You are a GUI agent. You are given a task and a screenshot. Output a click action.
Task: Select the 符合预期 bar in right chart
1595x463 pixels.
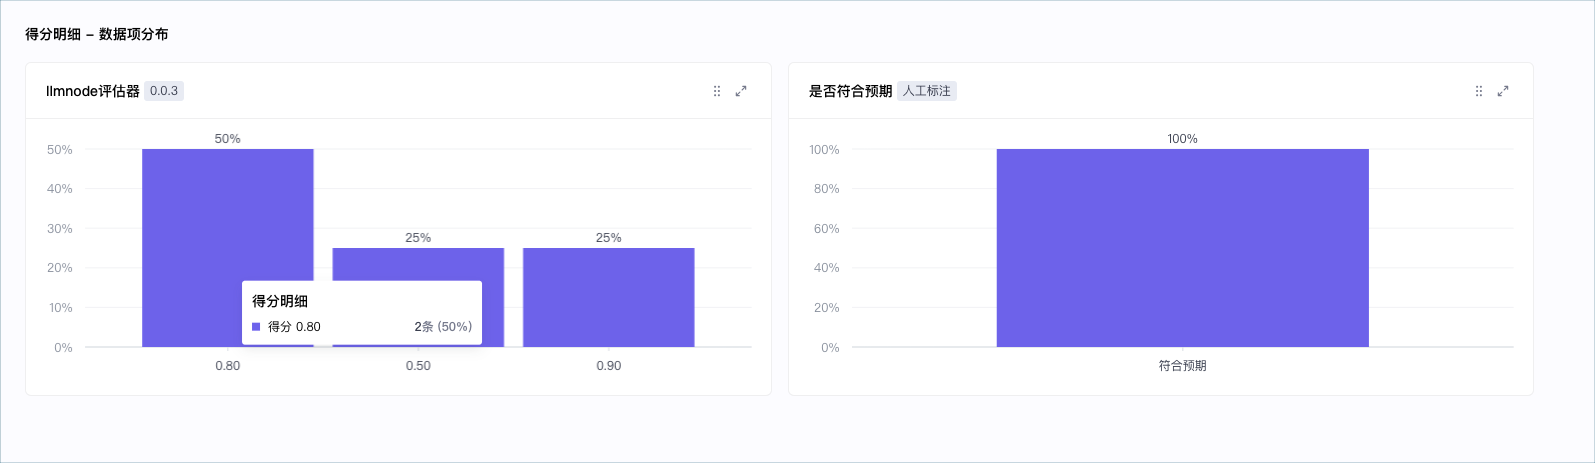pyautogui.click(x=1183, y=248)
